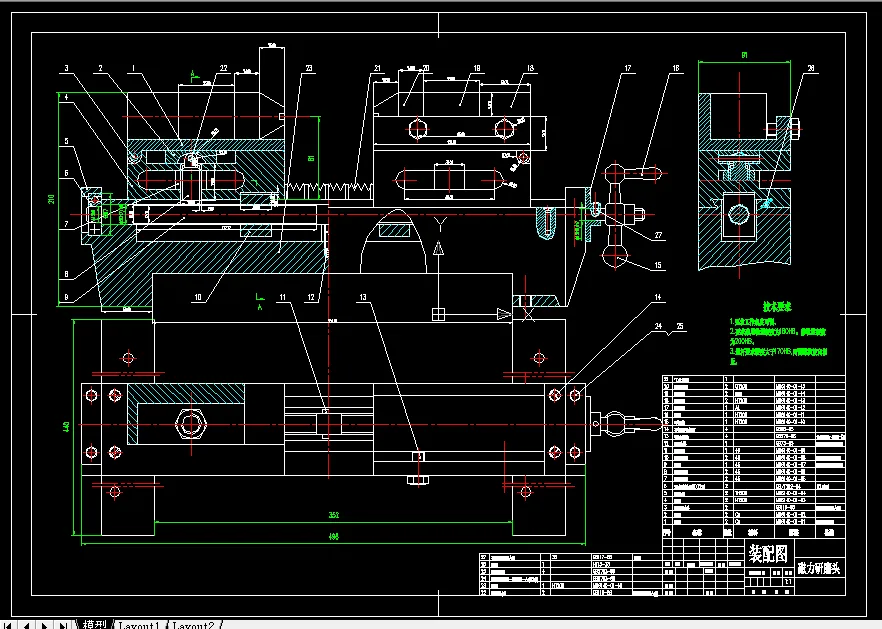Select the 440 vertical dimension text

(x=66, y=426)
